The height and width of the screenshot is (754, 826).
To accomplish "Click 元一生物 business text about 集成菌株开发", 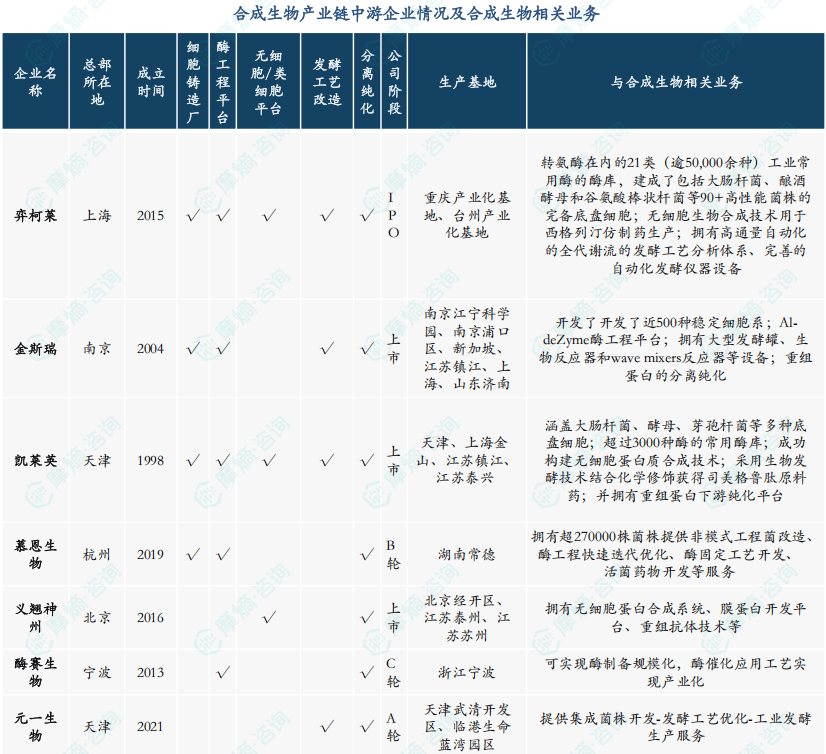I will (x=675, y=727).
